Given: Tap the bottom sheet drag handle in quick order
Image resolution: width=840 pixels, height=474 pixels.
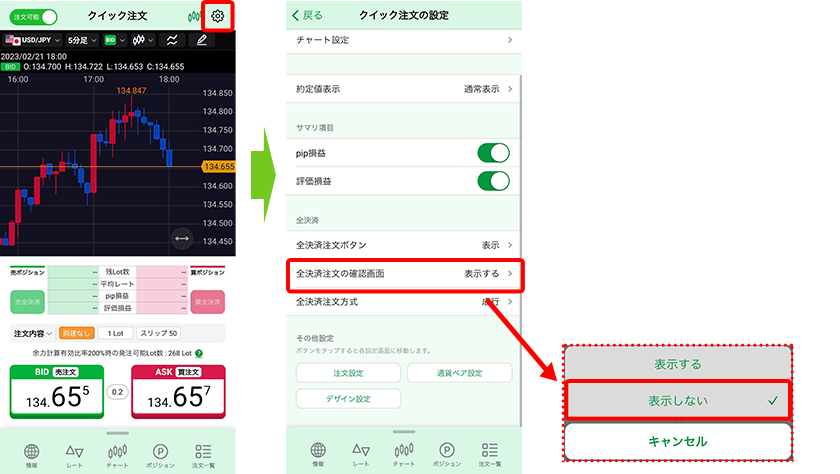Looking at the screenshot, I should (117, 433).
